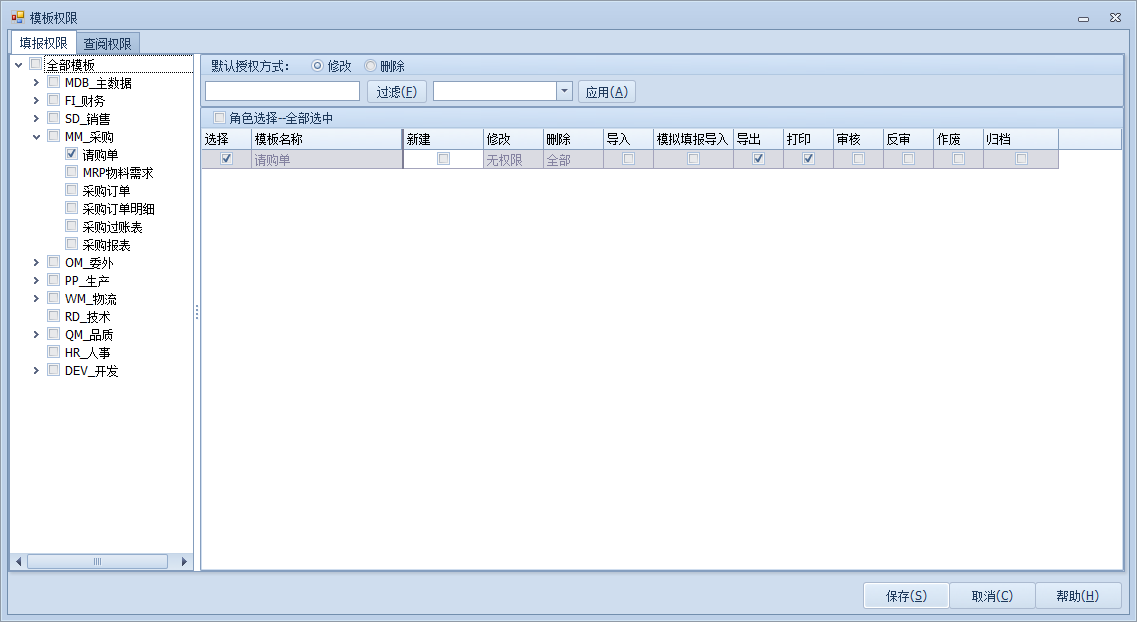
Task: Expand the PP_生产 tree node
Action: point(37,281)
